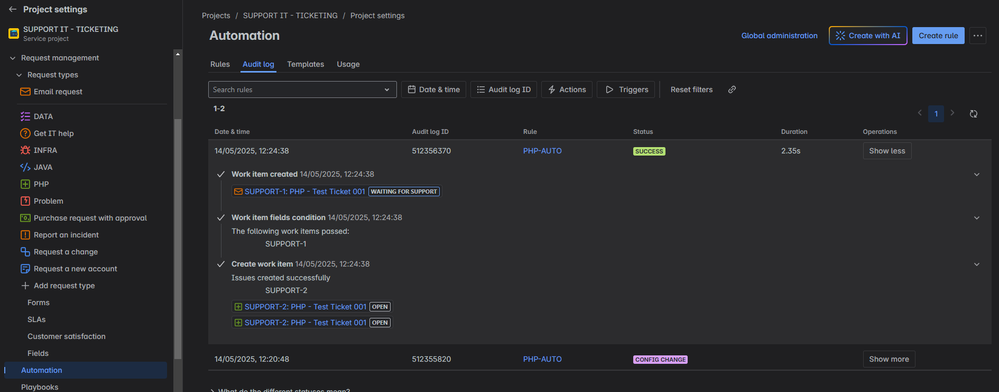The width and height of the screenshot is (999, 392).
Task: Click the INFRA bug icon
Action: point(25,150)
